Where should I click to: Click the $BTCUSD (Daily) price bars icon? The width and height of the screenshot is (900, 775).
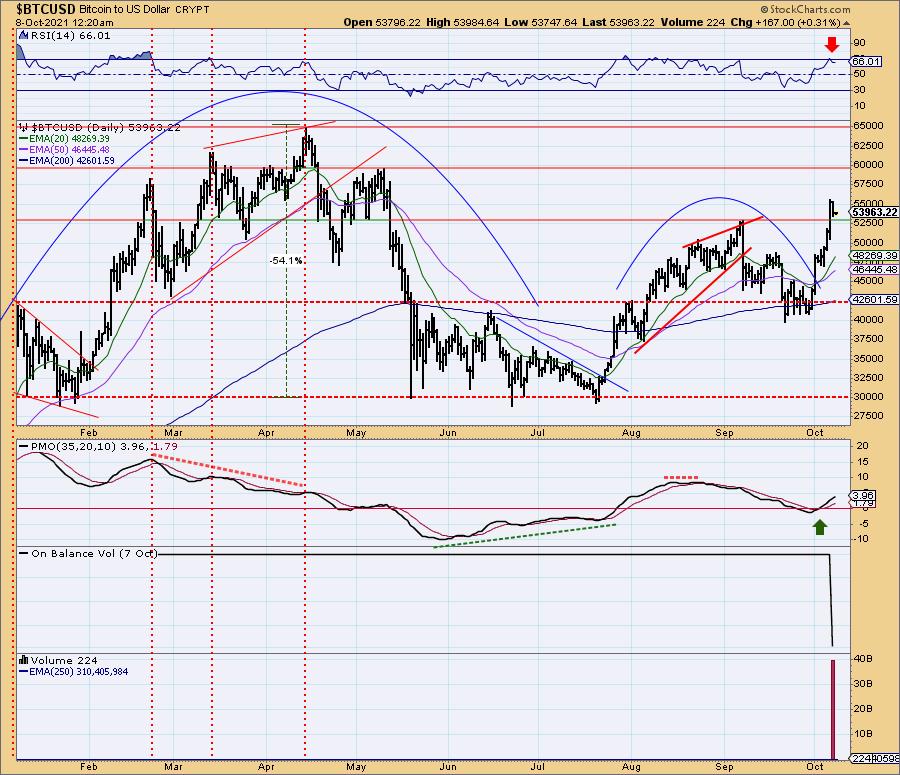click(x=23, y=127)
